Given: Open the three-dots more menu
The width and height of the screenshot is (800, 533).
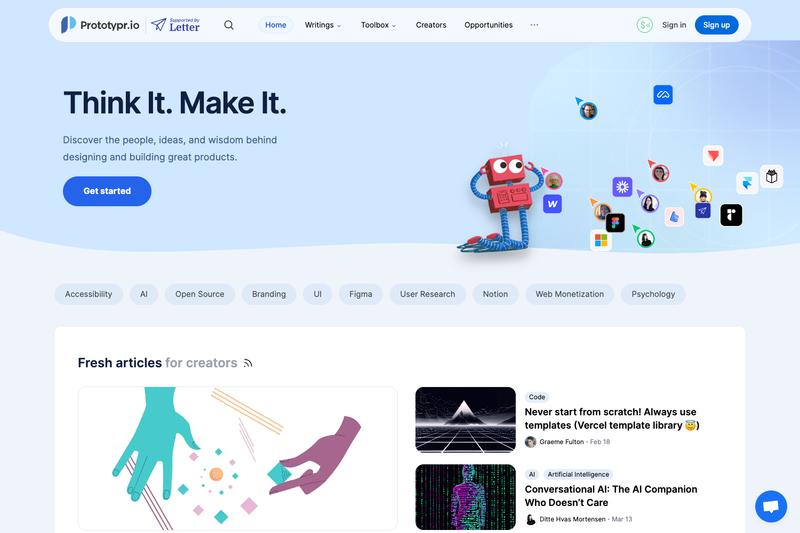Looking at the screenshot, I should point(534,25).
